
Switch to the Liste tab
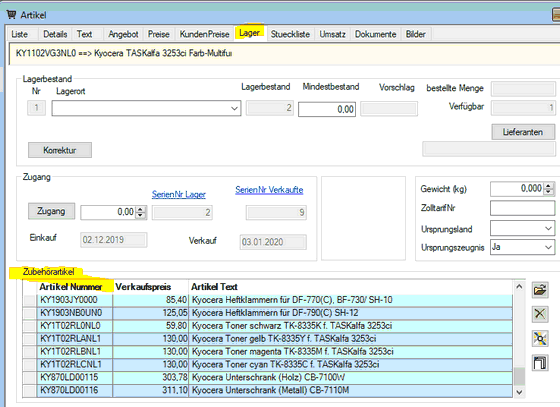point(20,34)
